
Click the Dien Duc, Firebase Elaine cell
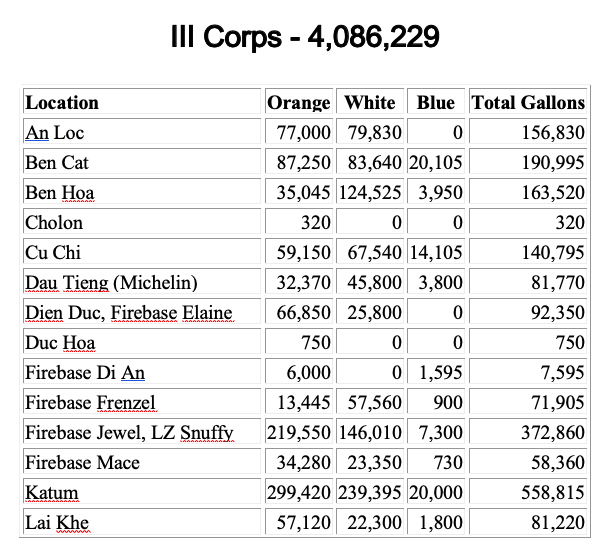click(x=128, y=312)
